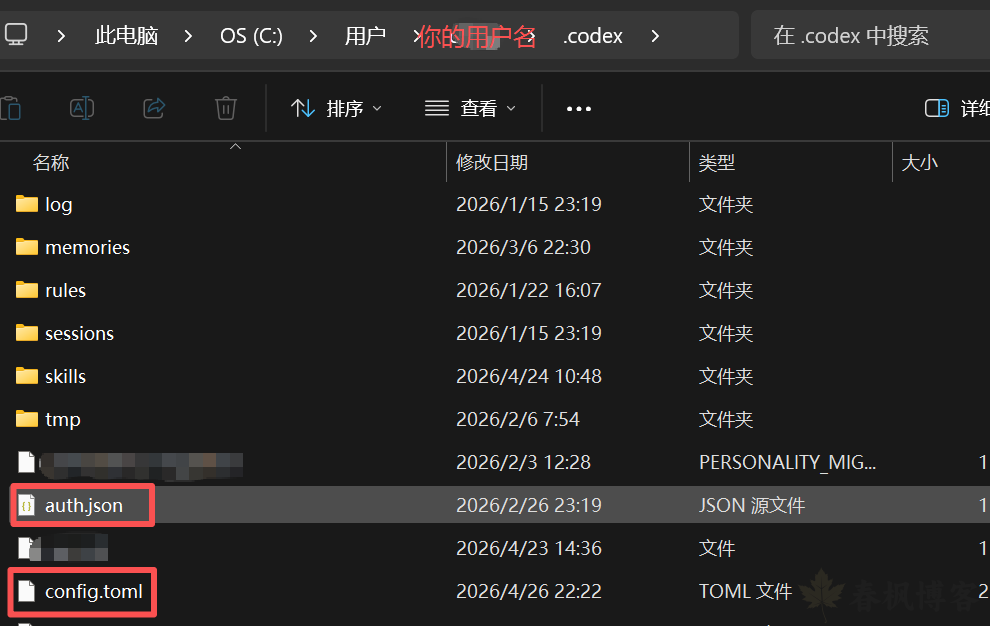Viewport: 990px width, 626px height.
Task: Open the 排序 sort dropdown
Action: [x=337, y=109]
